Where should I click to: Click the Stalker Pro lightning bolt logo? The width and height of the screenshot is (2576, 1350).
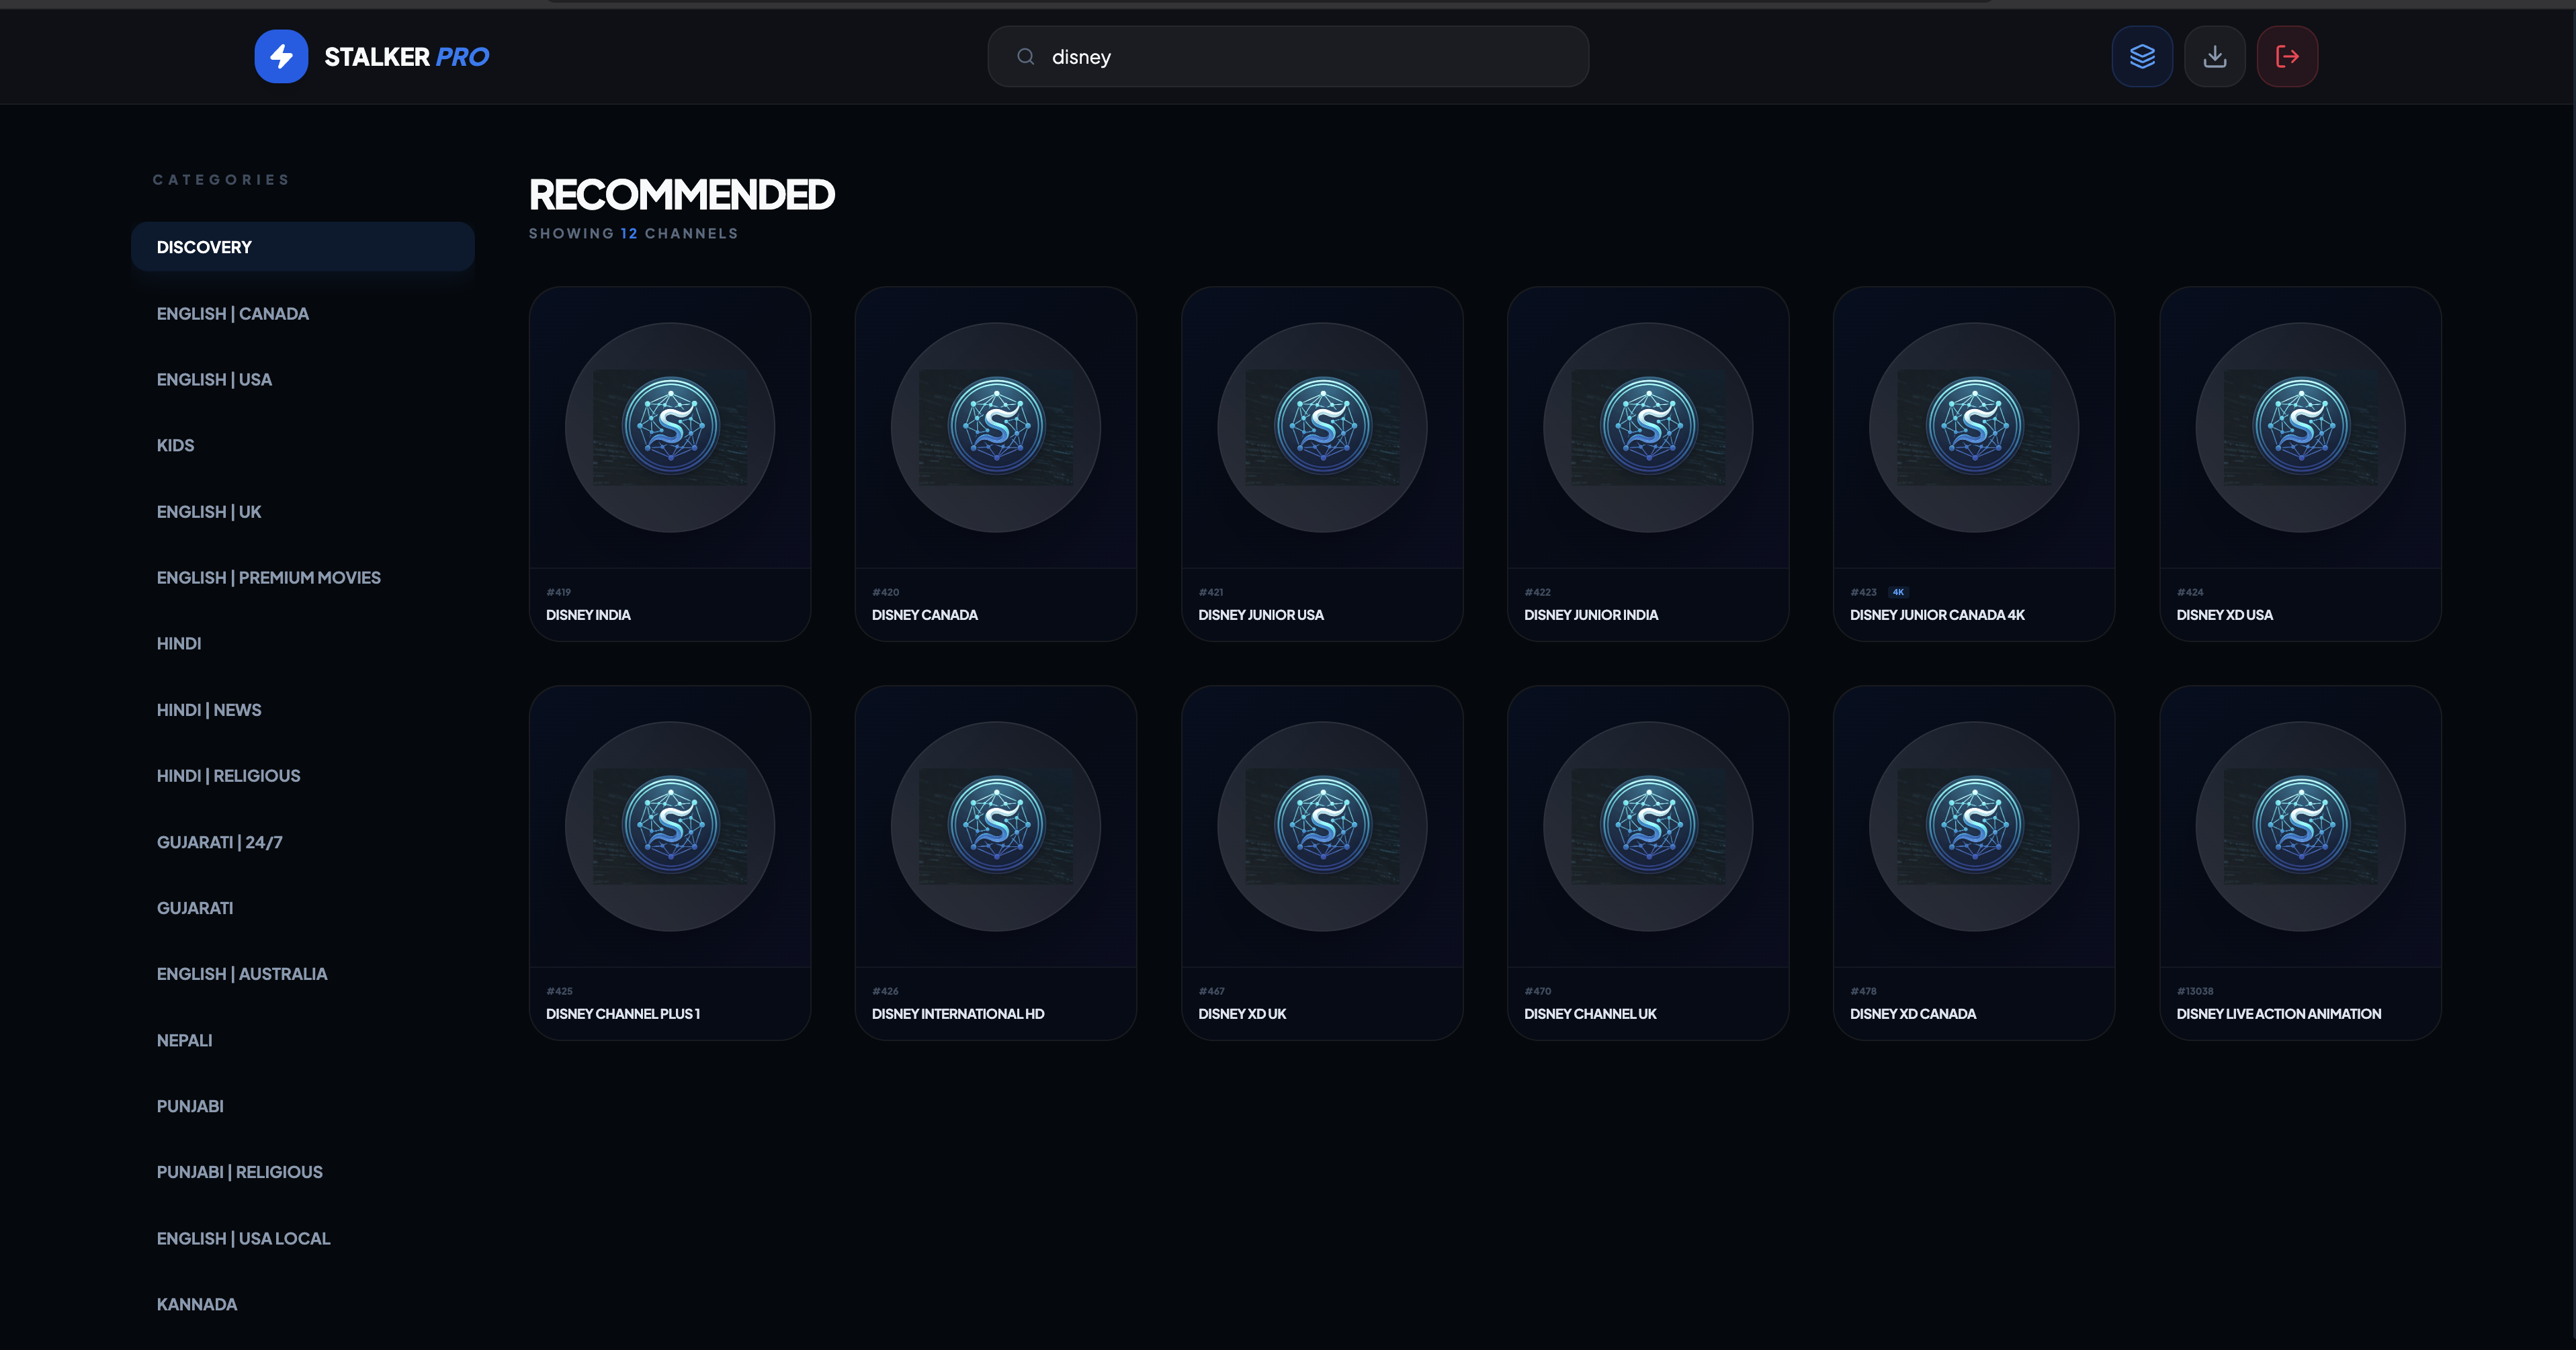pyautogui.click(x=281, y=56)
